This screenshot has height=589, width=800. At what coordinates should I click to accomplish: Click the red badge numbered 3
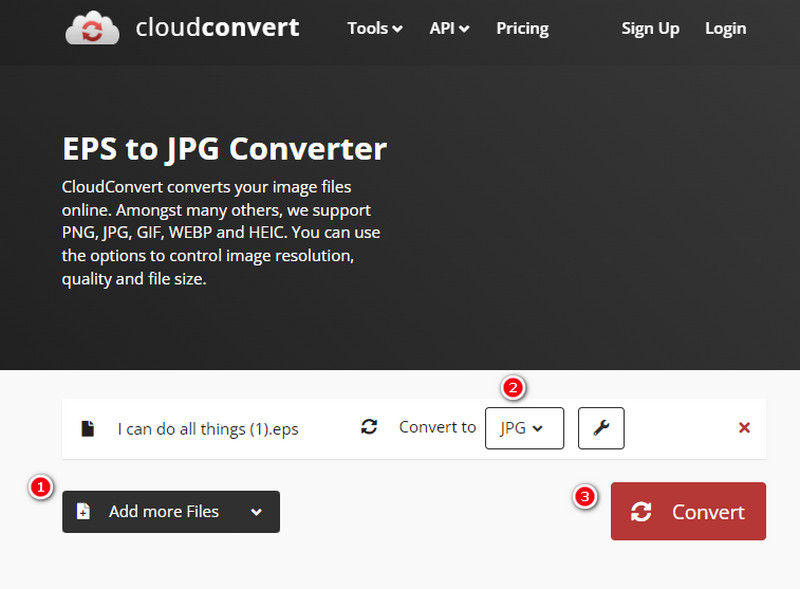(x=584, y=497)
